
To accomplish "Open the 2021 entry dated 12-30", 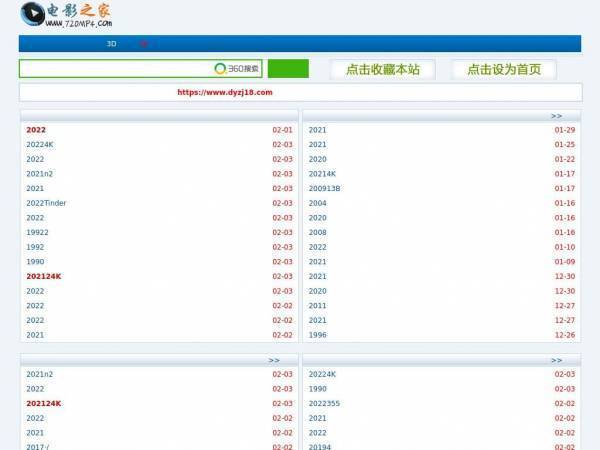I will coord(318,277).
